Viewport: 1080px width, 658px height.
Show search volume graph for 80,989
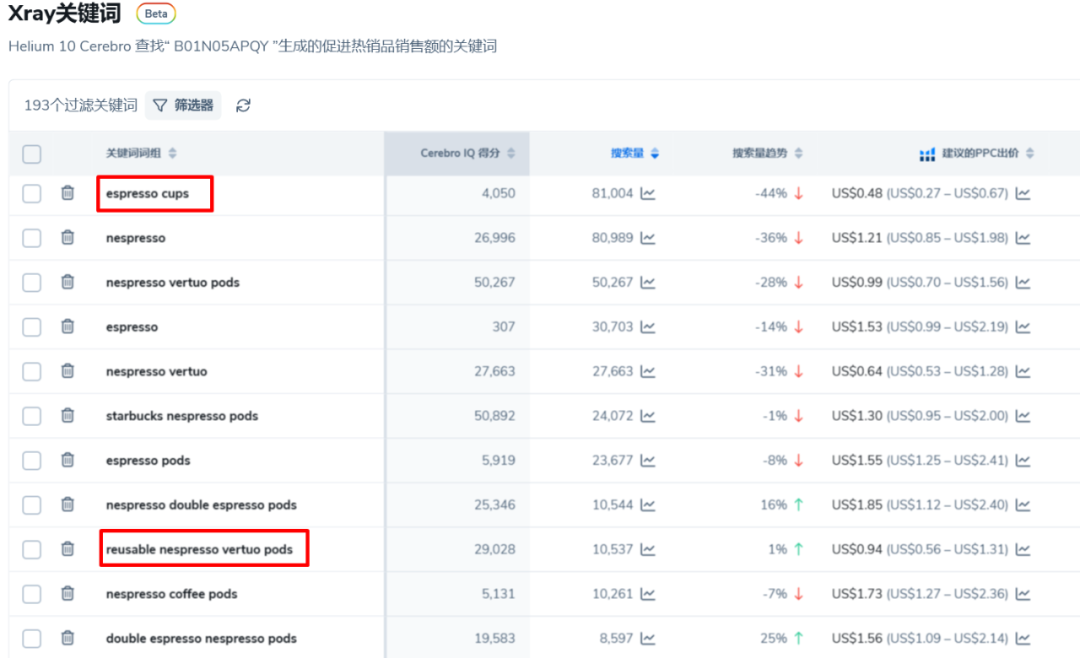[647, 238]
